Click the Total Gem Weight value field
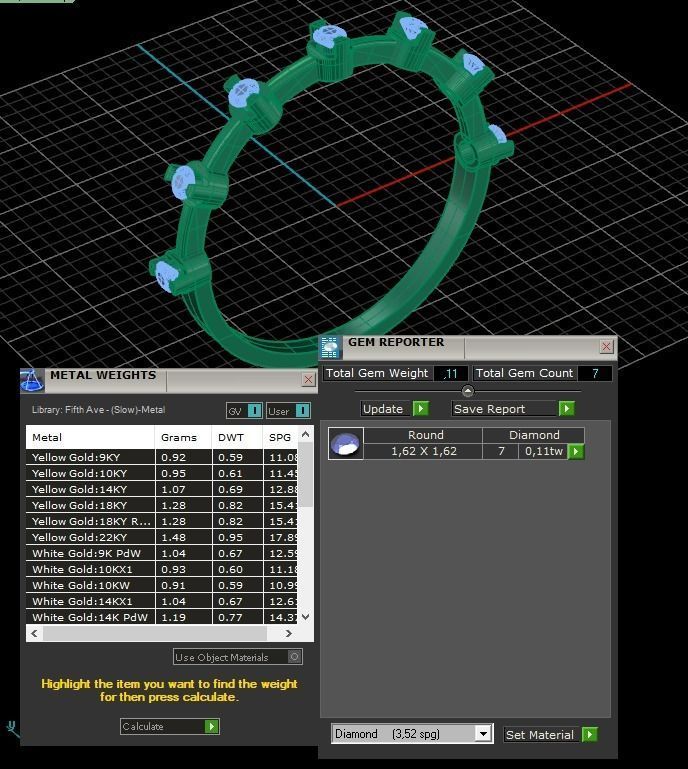688x769 pixels. [451, 374]
